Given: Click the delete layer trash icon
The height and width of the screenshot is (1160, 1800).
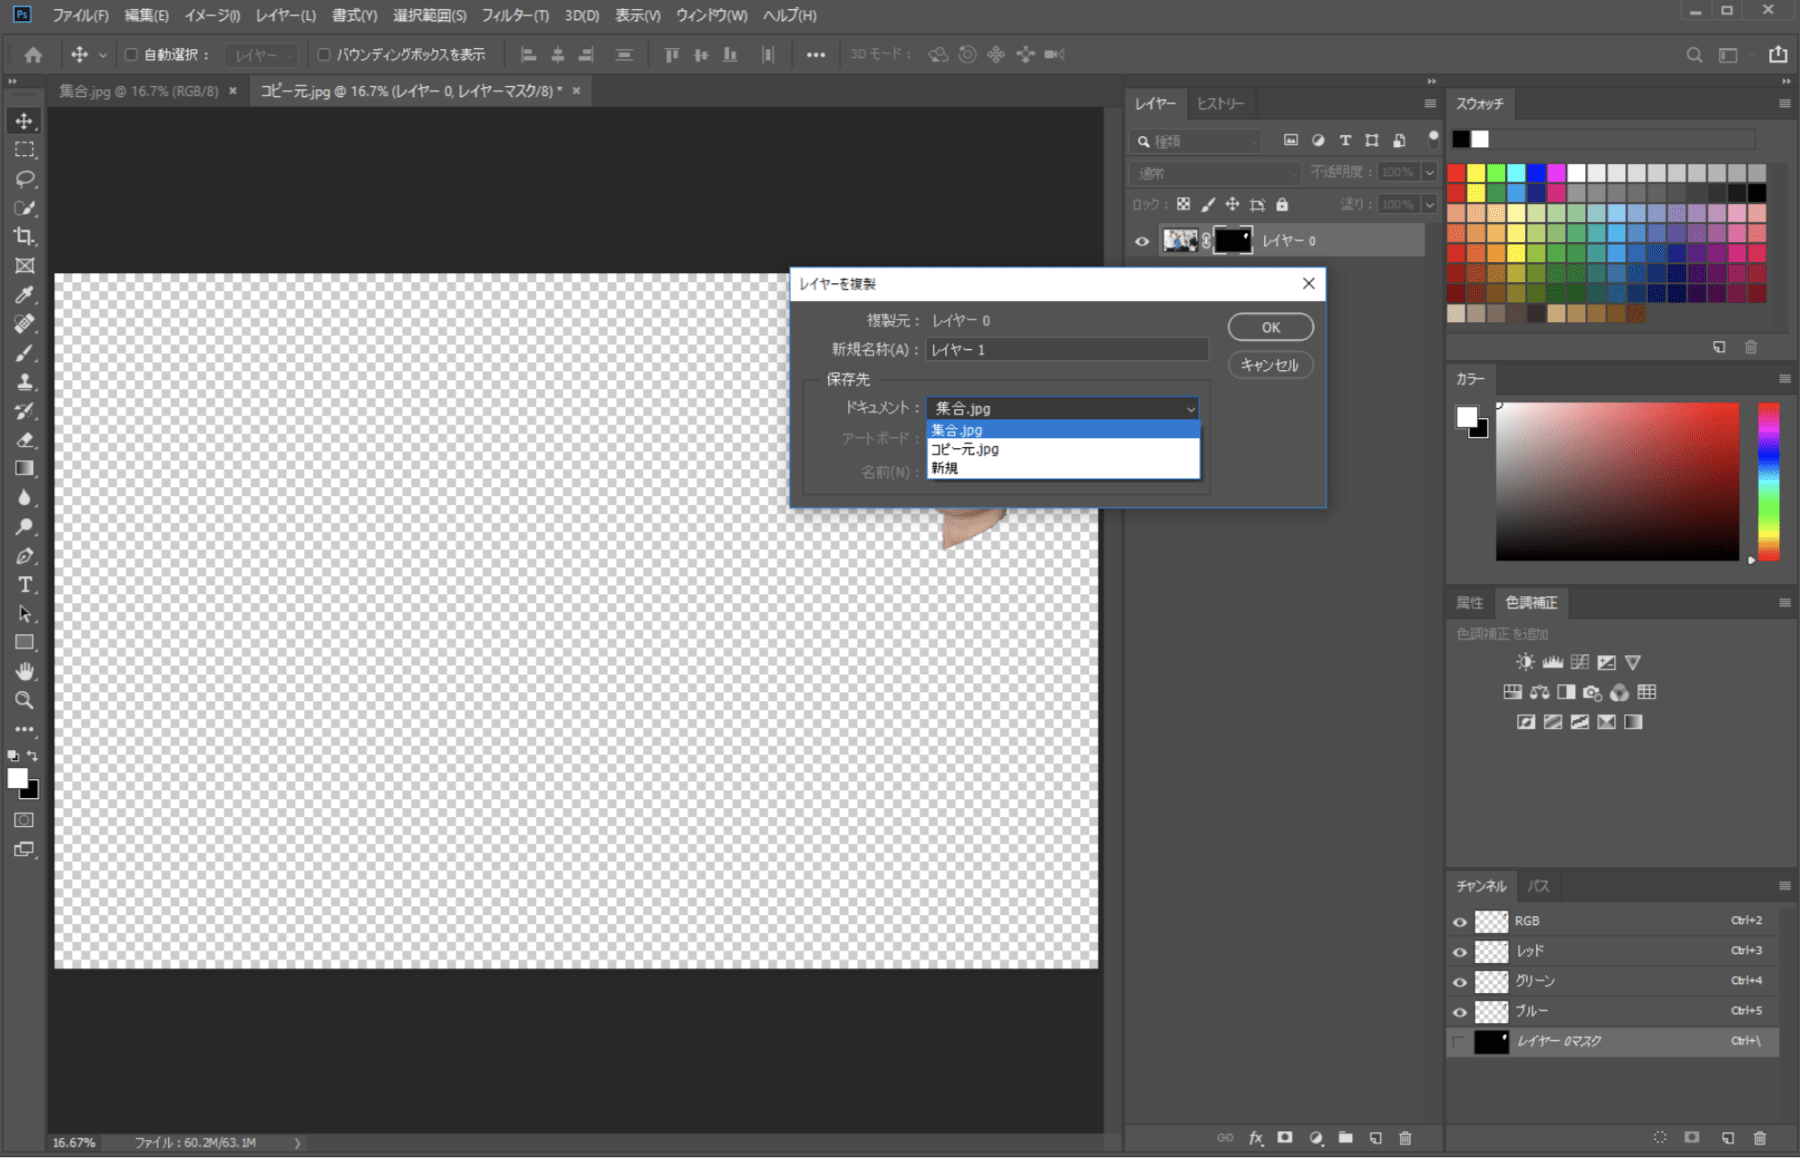Looking at the screenshot, I should (1405, 1138).
